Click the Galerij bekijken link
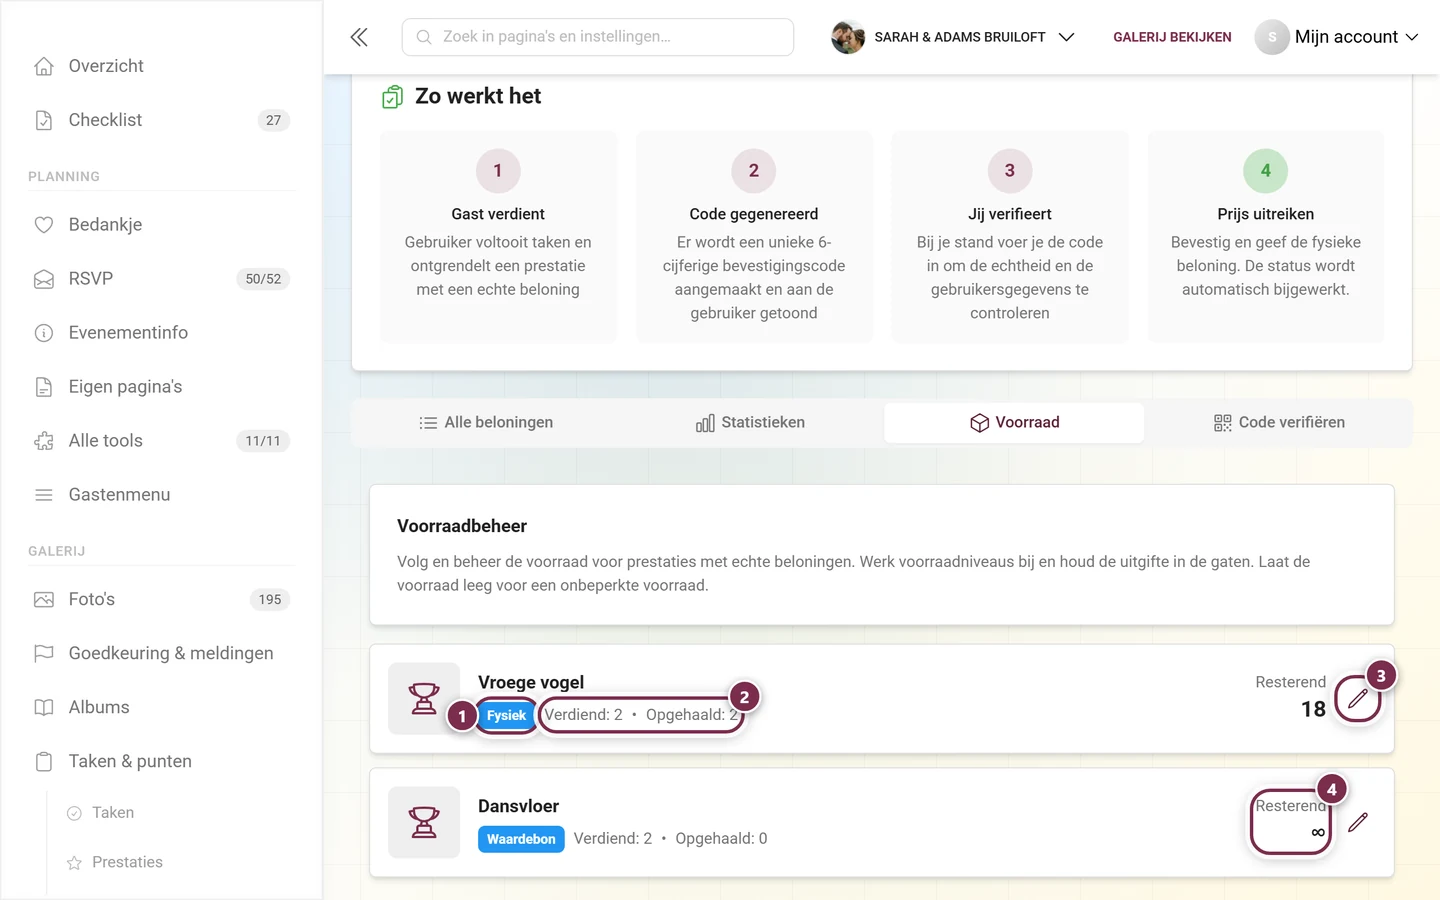This screenshot has width=1440, height=900. [1172, 37]
